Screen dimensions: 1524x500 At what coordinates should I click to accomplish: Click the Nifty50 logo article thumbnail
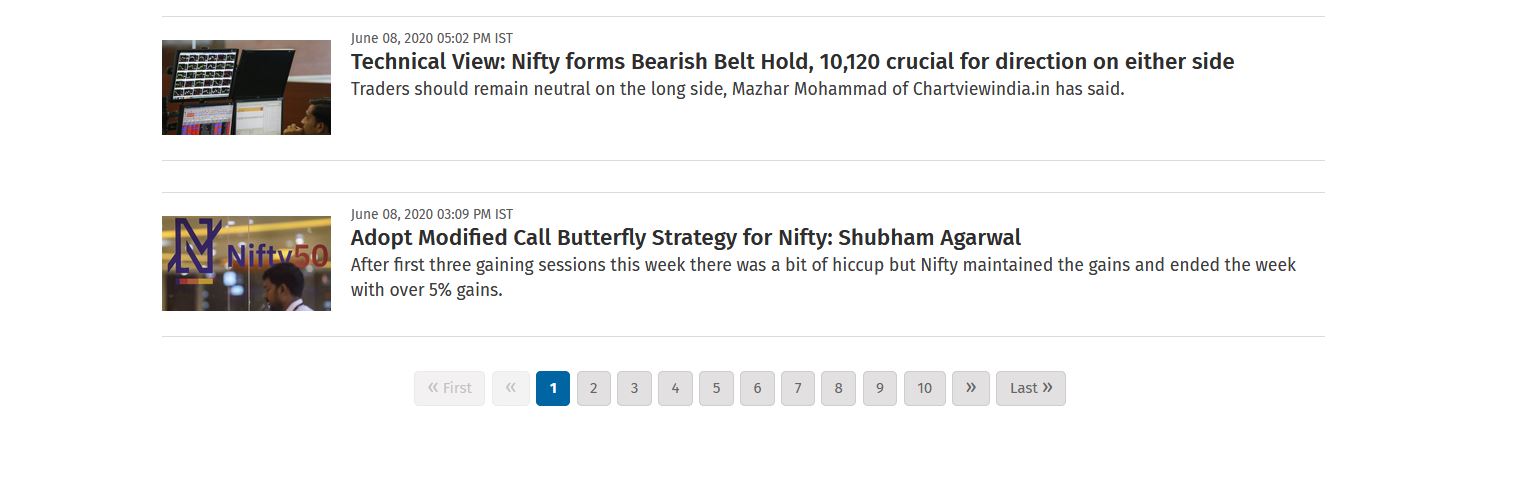(x=246, y=263)
